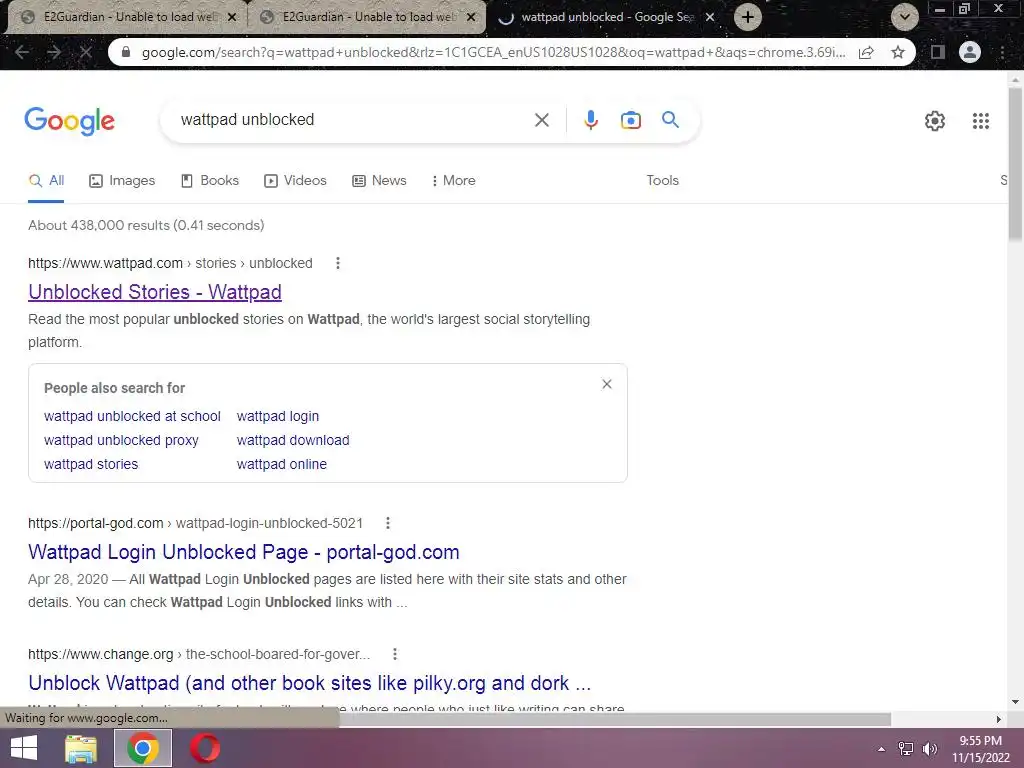Search by image with camera icon

pyautogui.click(x=630, y=120)
